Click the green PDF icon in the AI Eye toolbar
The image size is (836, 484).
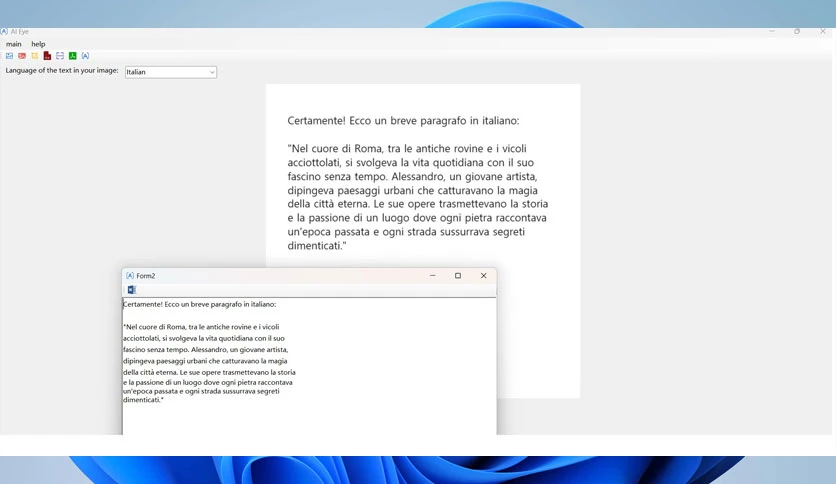pos(73,56)
